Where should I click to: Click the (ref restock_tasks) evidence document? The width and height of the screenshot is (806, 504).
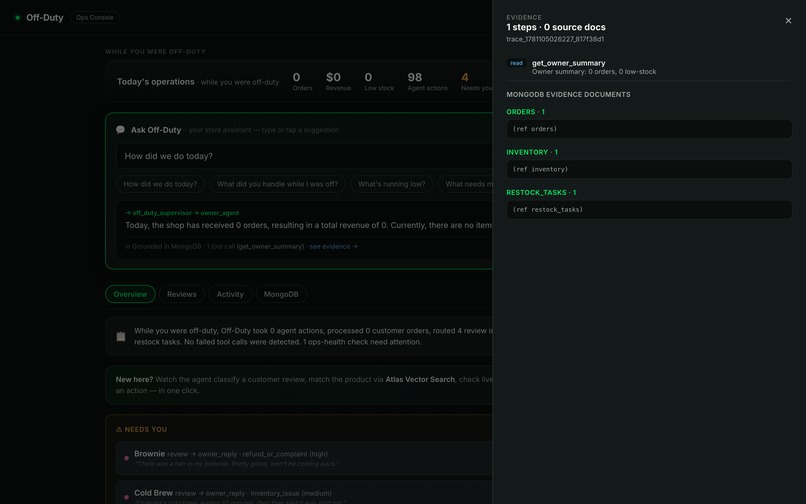point(649,209)
